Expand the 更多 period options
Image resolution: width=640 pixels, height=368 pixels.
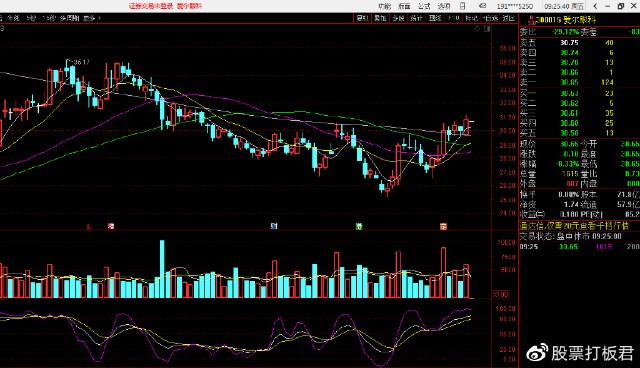[x=91, y=18]
